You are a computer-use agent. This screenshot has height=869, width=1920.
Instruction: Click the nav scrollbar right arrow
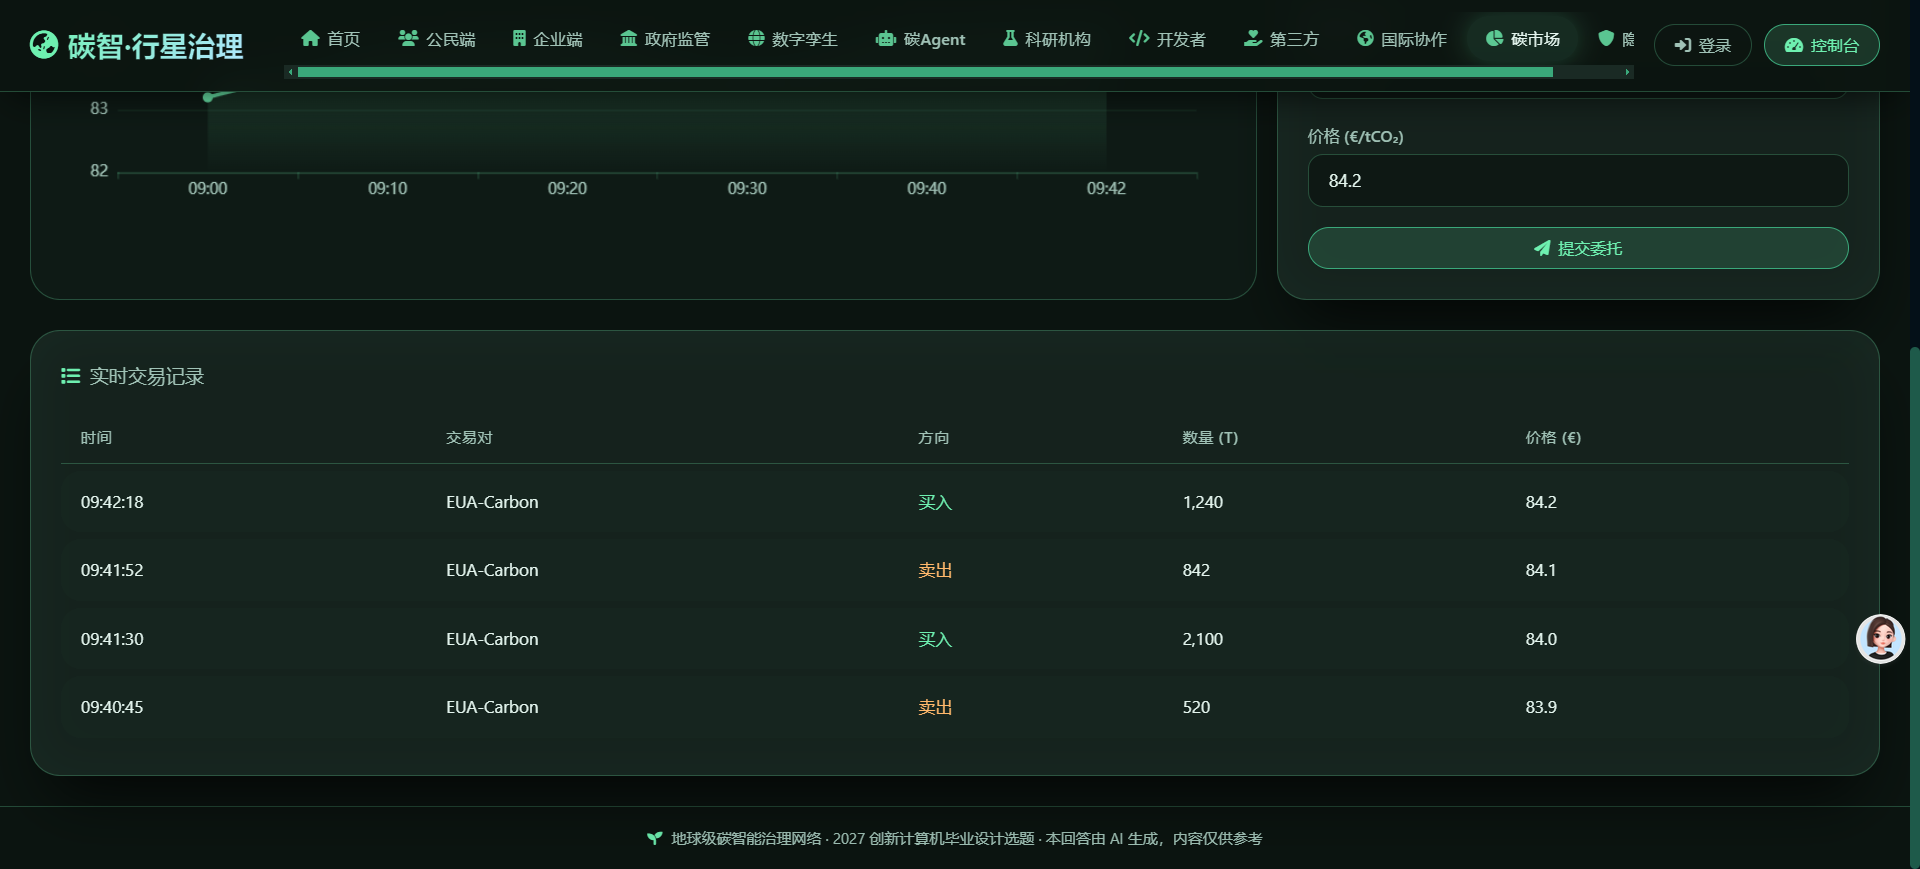[1628, 72]
